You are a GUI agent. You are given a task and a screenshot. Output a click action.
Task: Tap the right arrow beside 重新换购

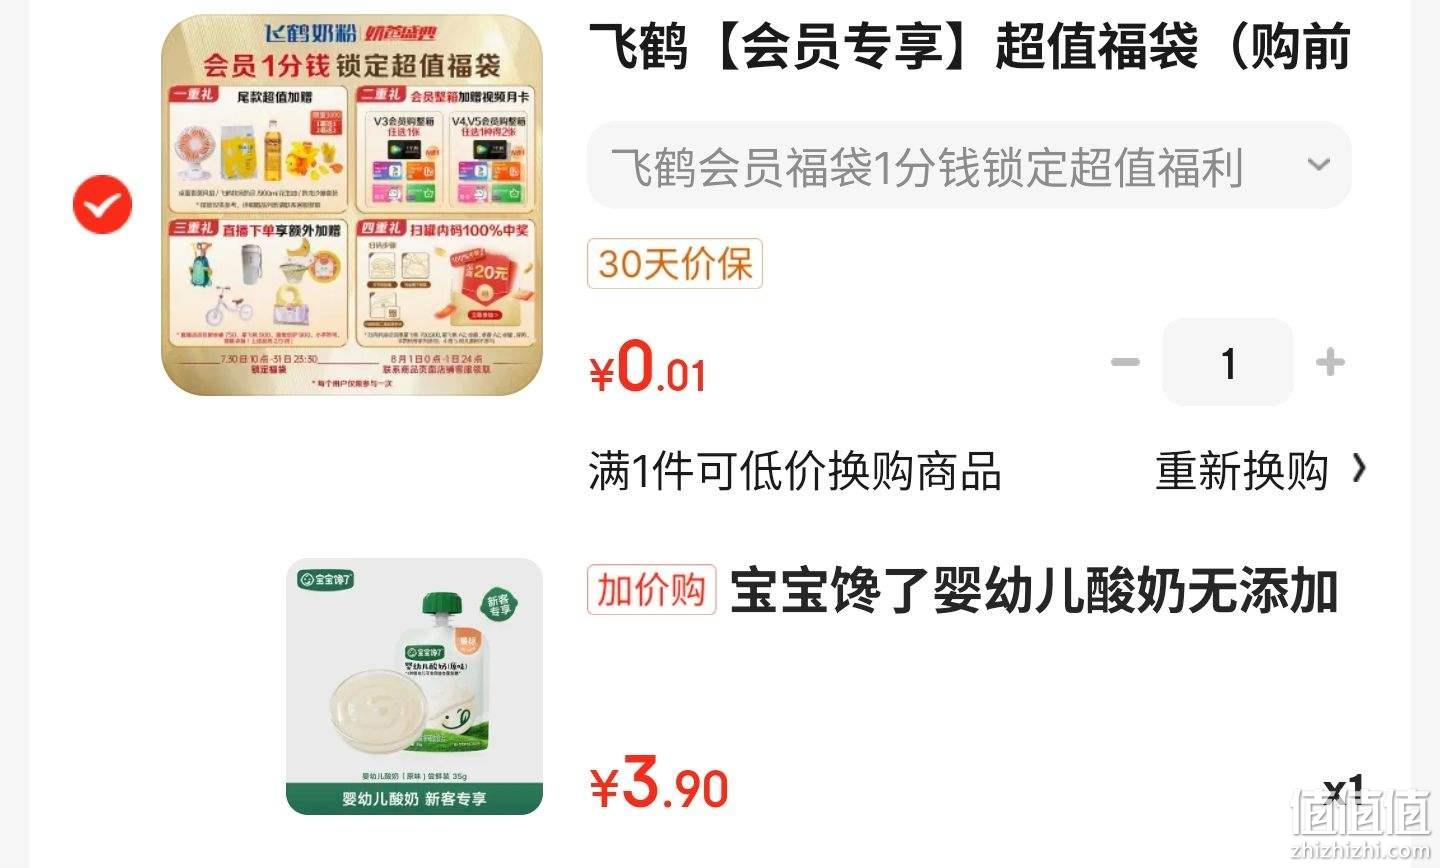click(1358, 468)
